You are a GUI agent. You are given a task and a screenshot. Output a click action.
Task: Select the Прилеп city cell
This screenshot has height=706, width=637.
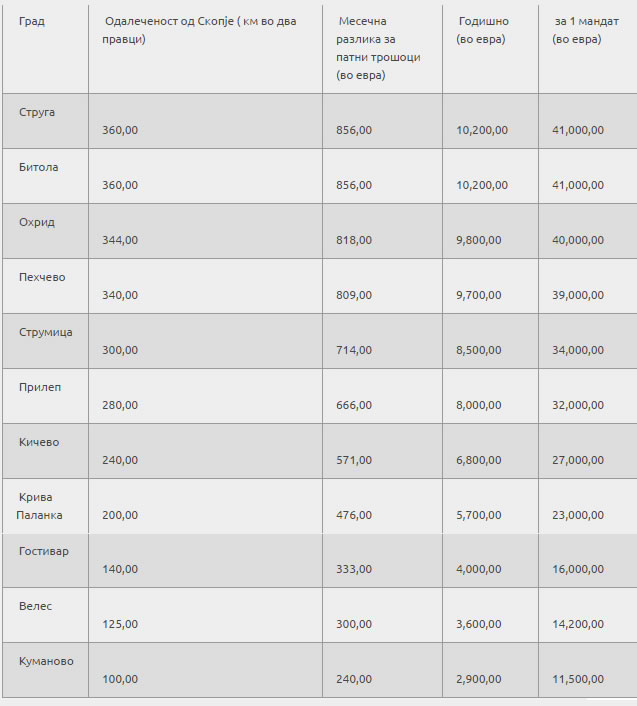click(x=40, y=387)
